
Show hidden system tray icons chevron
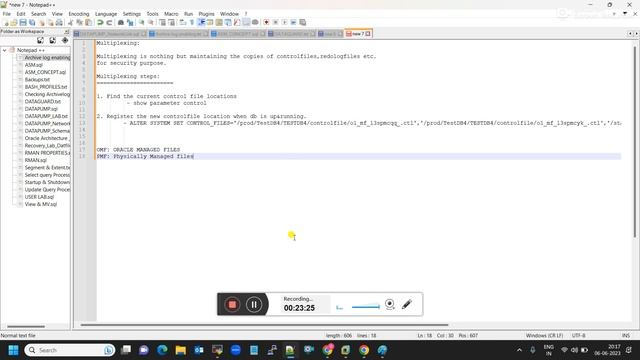(x=519, y=350)
